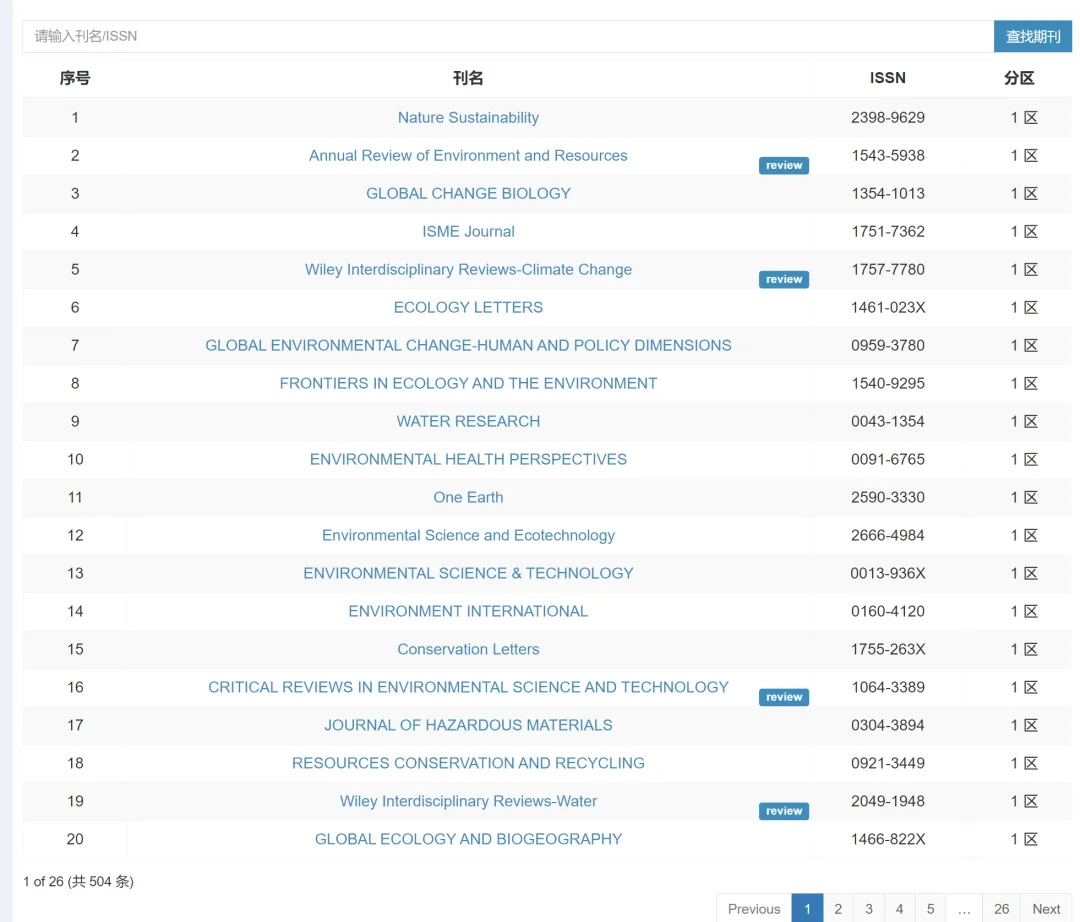Viewport: 1080px width, 922px height.
Task: Open the WATER RESEARCH journal page
Action: click(468, 422)
